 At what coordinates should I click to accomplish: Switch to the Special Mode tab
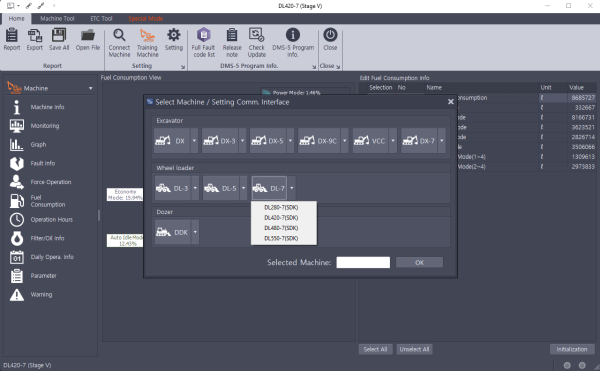click(x=145, y=18)
